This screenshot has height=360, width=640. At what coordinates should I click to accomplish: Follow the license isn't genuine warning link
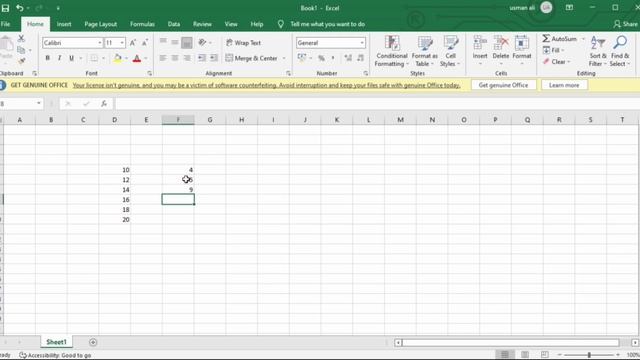pyautogui.click(x=266, y=85)
